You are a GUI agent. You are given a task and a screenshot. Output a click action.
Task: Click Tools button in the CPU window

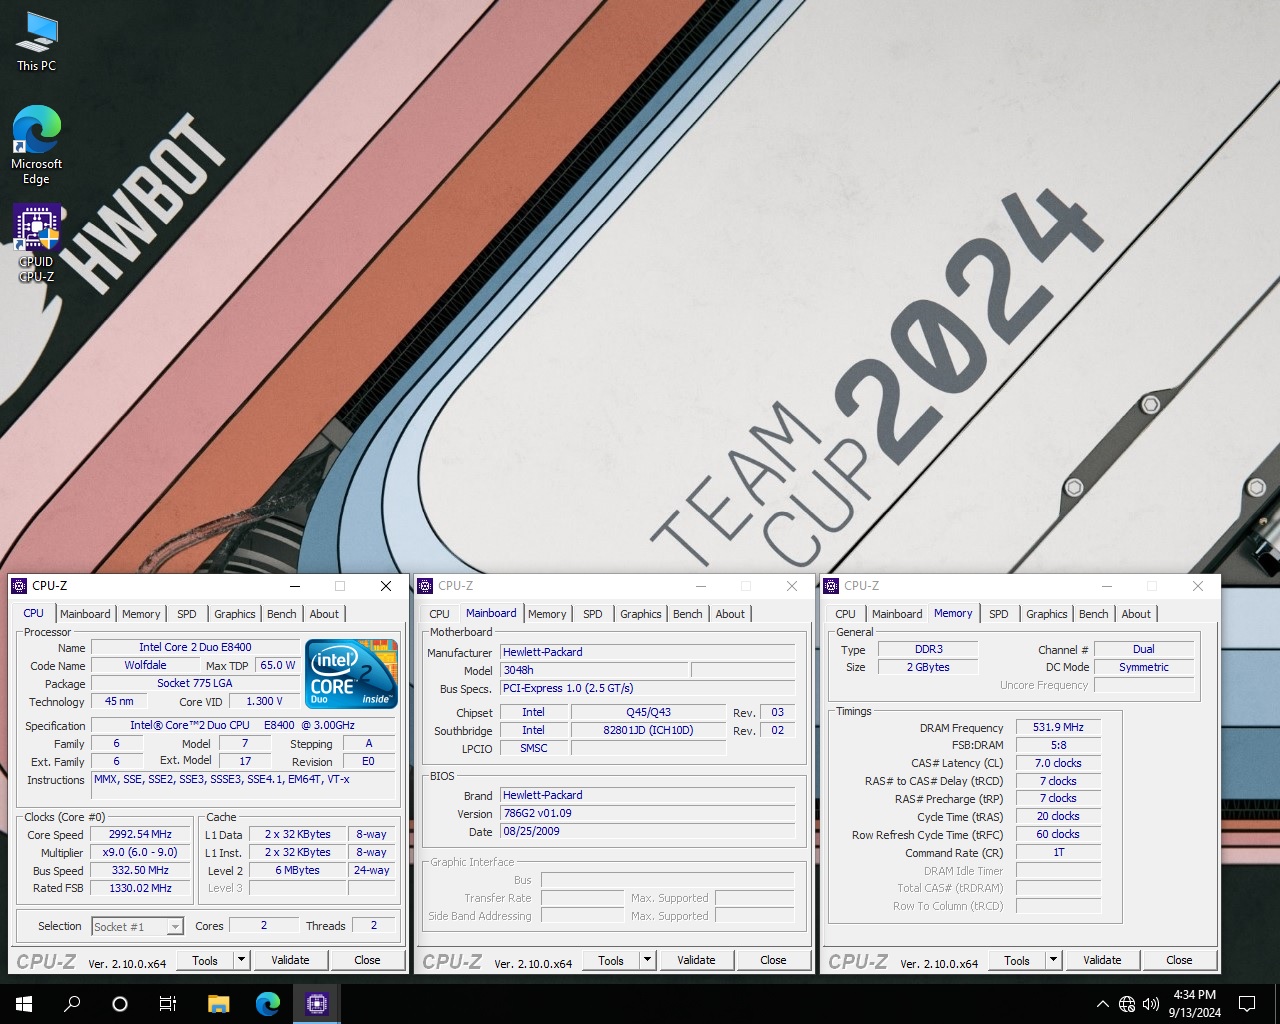click(x=205, y=960)
